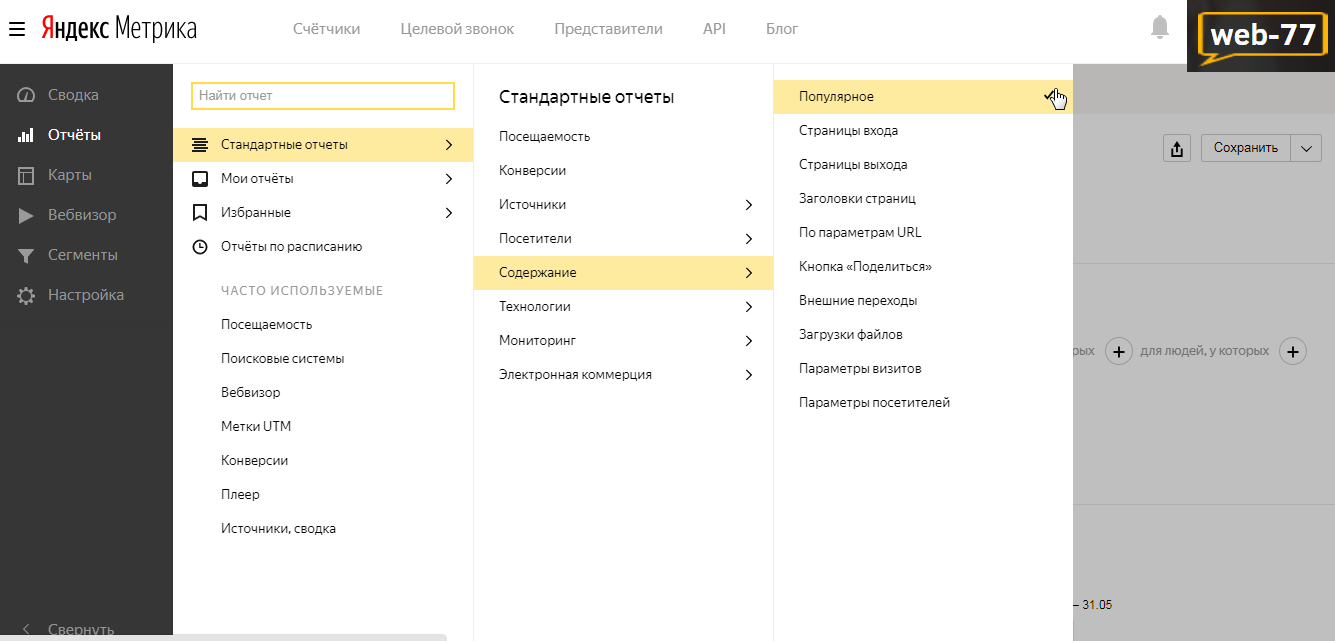Click the Сохранить button
1335x641 pixels.
(x=1246, y=148)
